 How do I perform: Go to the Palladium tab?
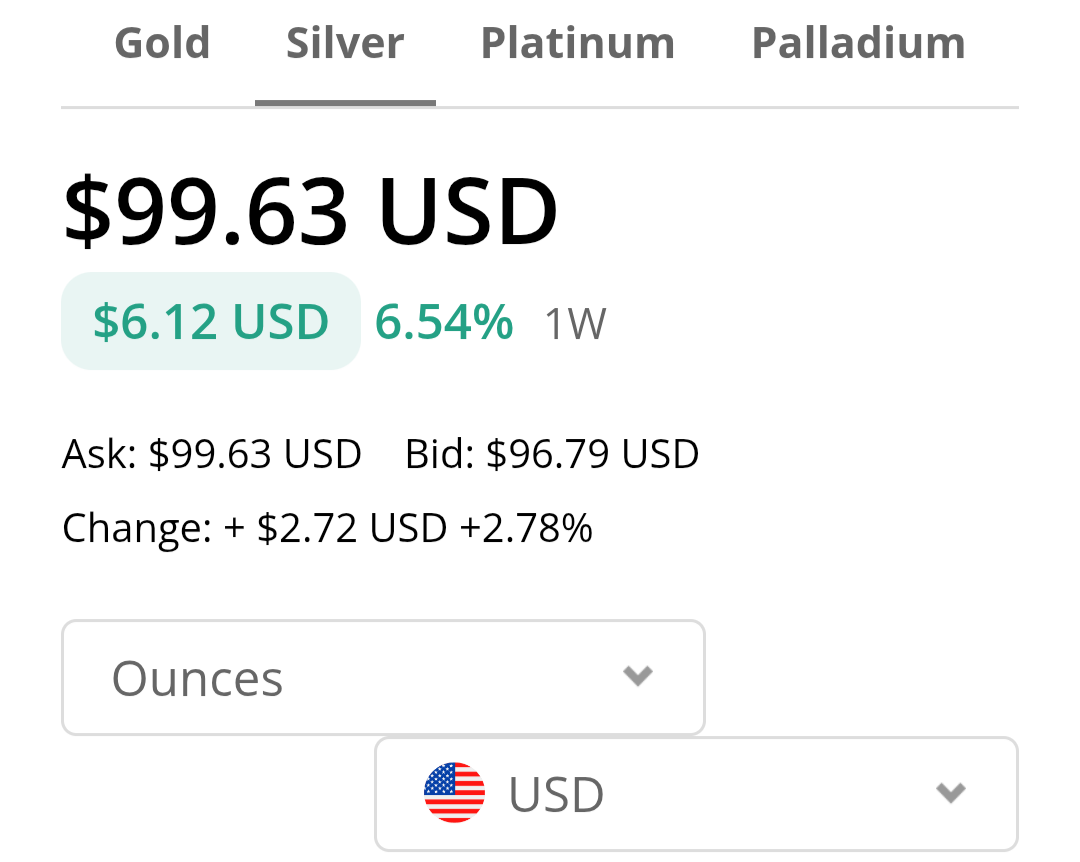858,44
